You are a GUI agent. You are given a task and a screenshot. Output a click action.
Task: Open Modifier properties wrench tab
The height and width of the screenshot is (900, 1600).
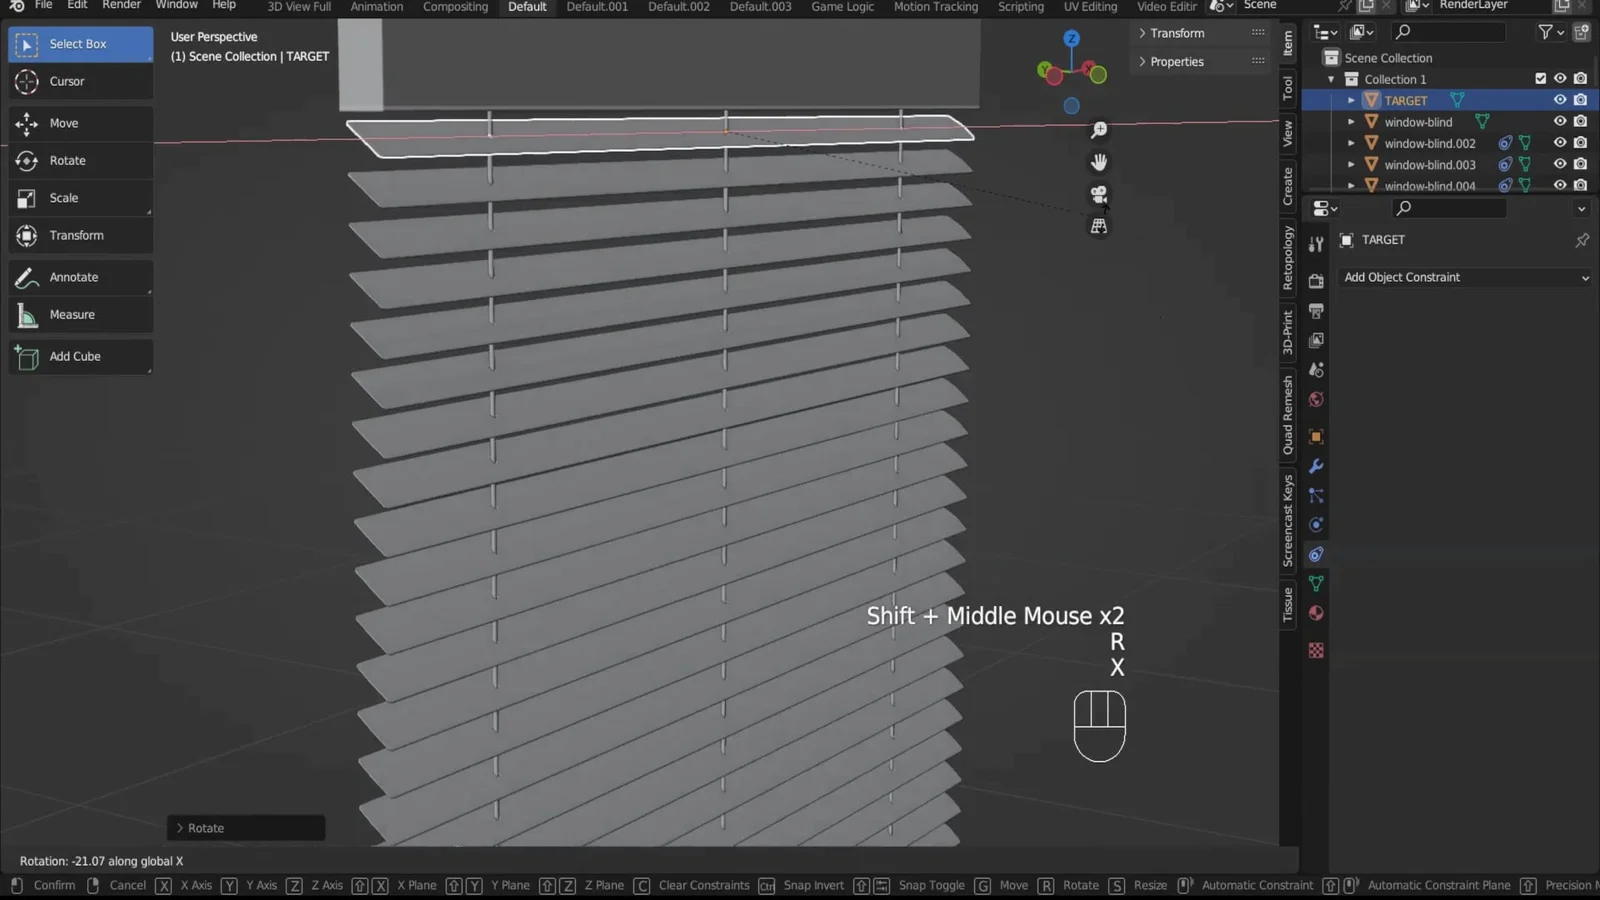(1316, 467)
